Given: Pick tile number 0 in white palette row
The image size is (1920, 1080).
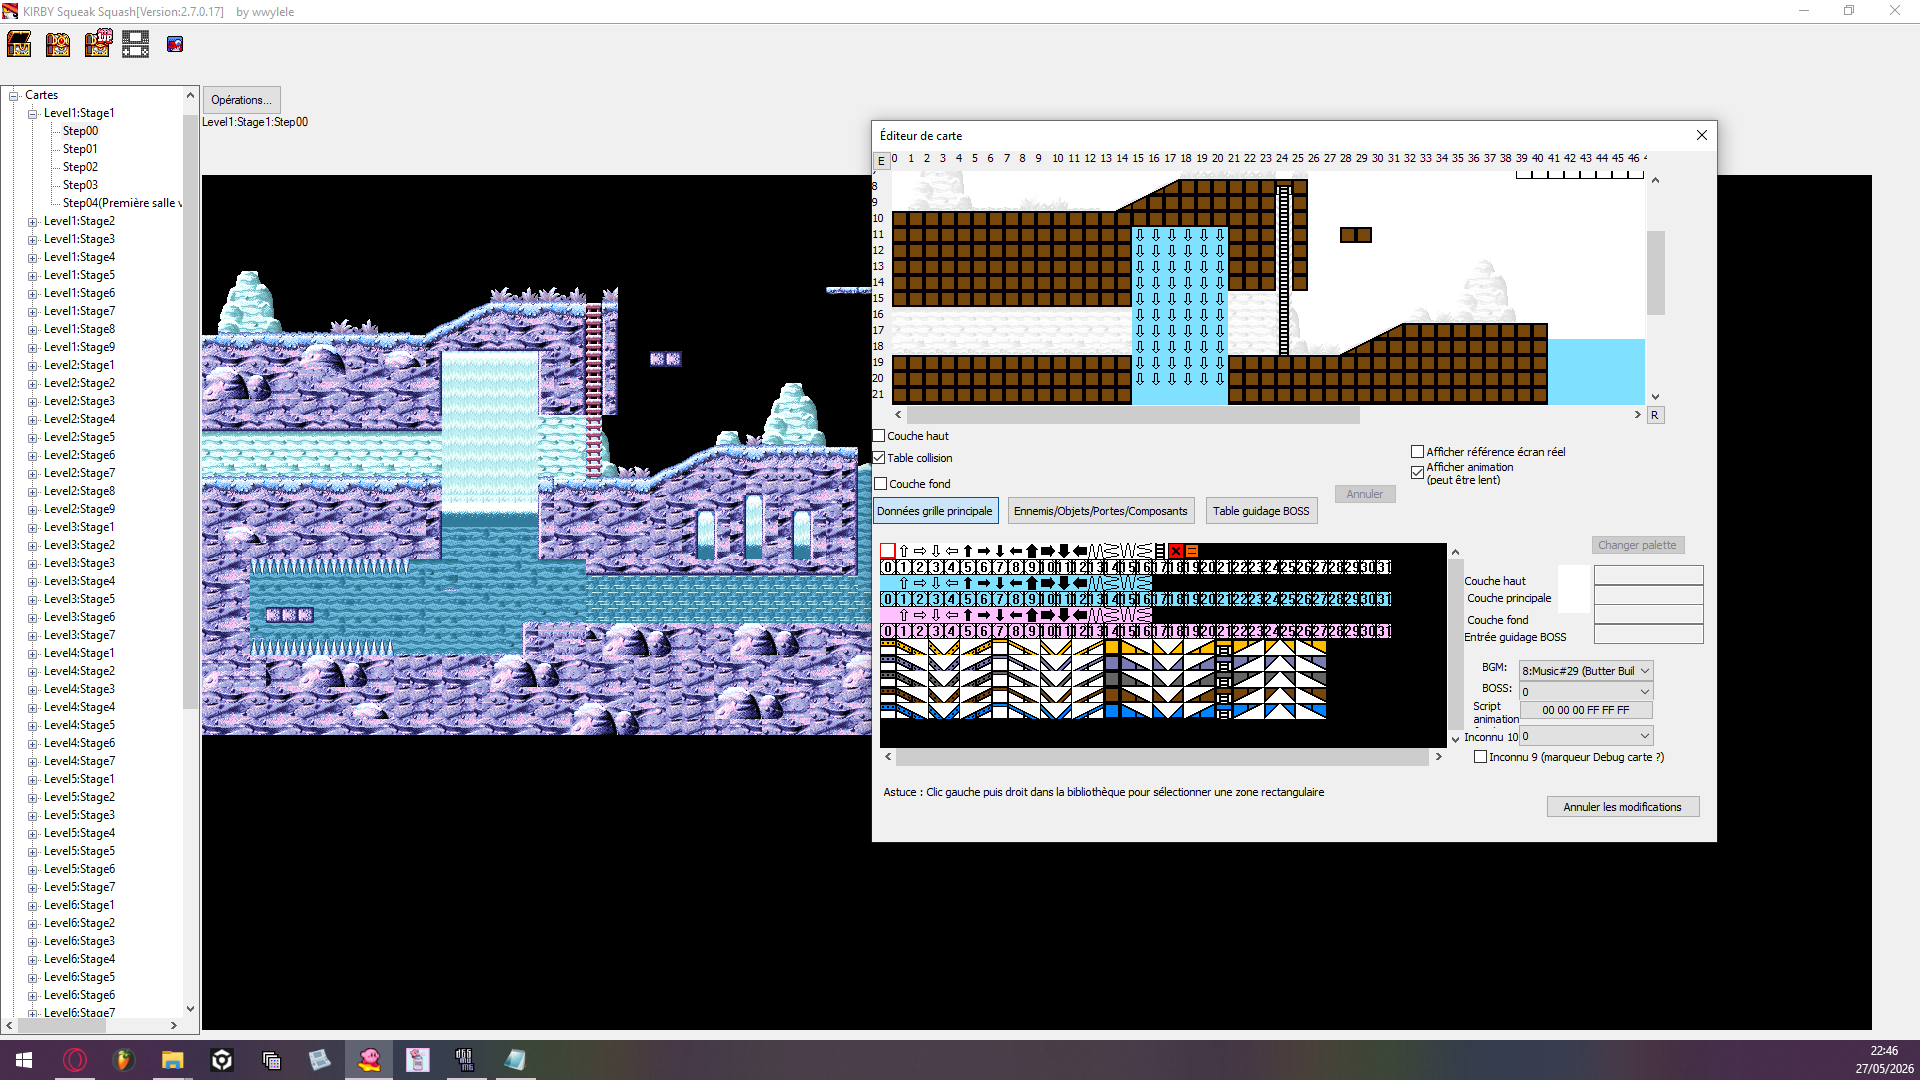Looking at the screenshot, I should tap(888, 567).
